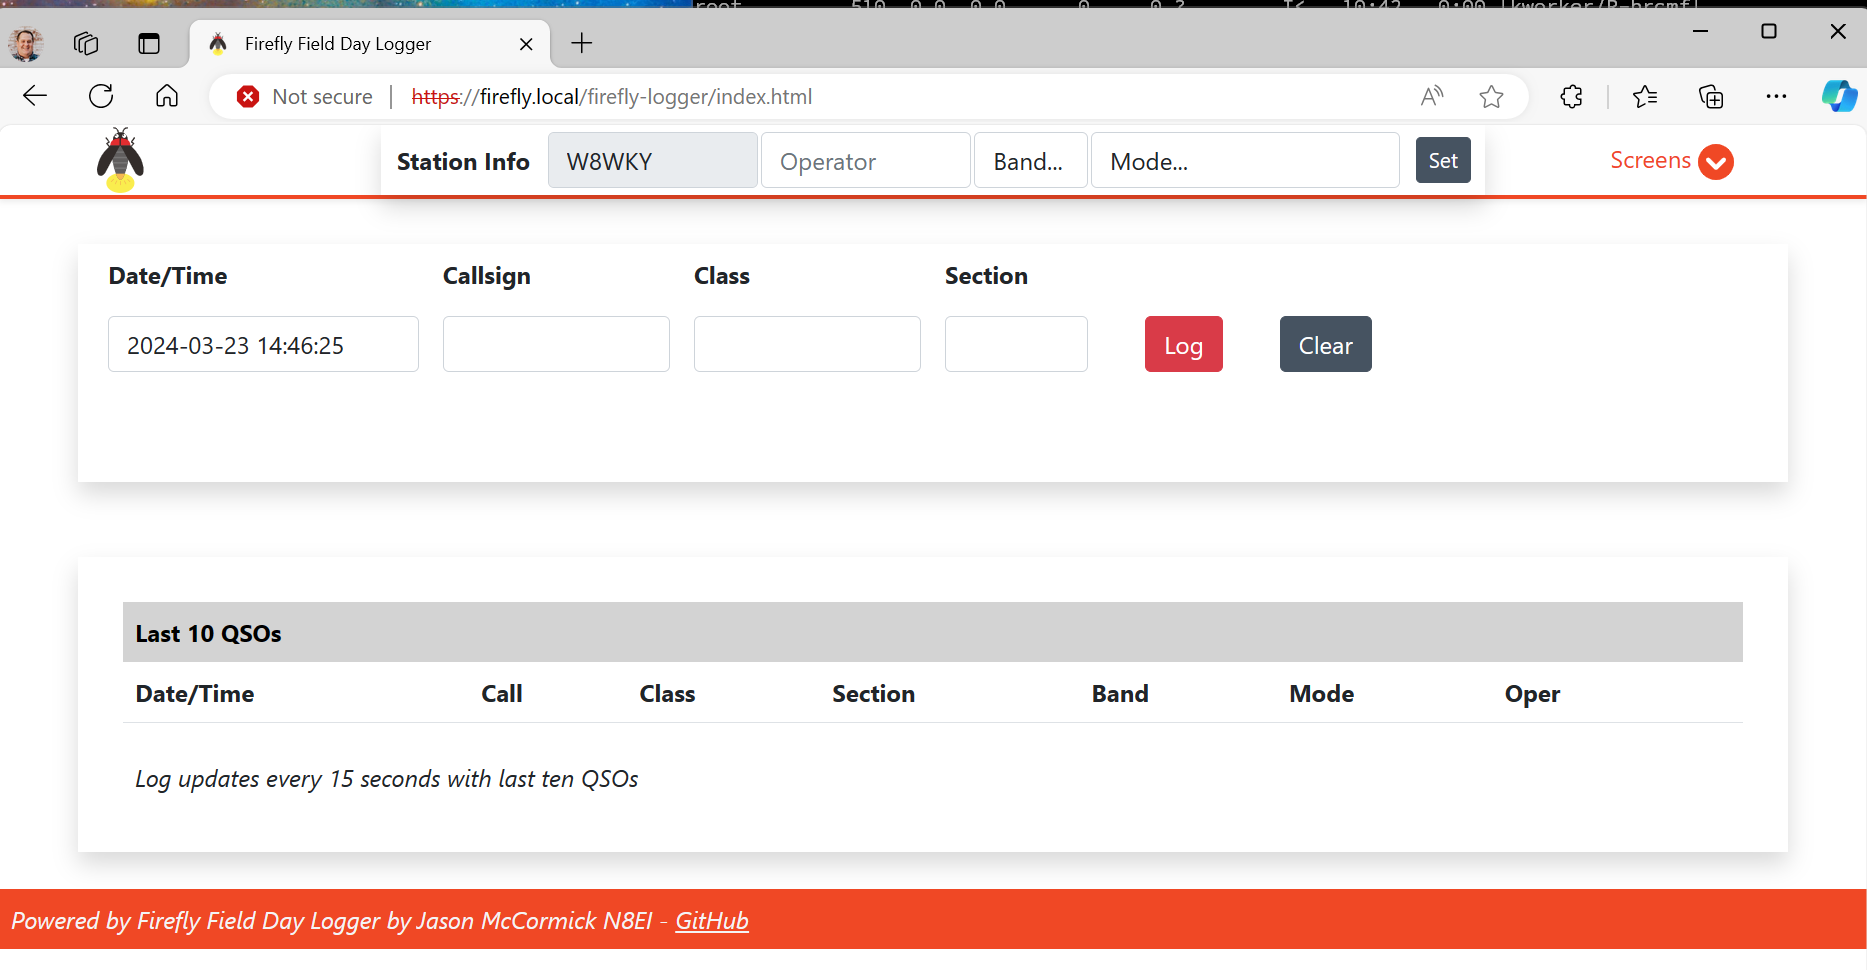Open the Mode selector dropdown
This screenshot has height=970, width=1867.
[x=1244, y=161]
